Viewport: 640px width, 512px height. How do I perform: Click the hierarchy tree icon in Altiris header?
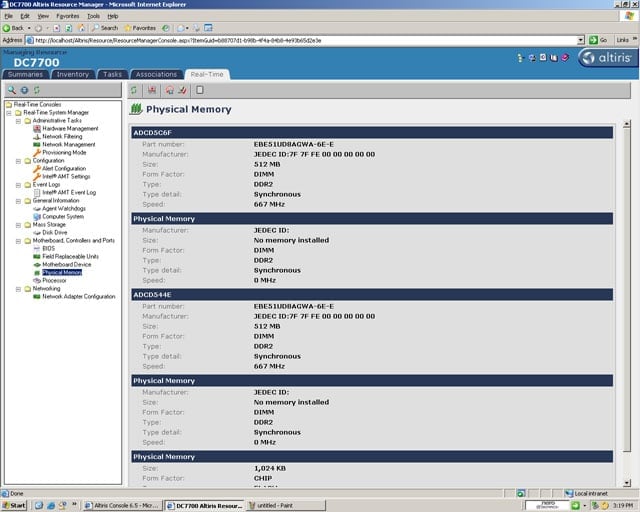(520, 58)
